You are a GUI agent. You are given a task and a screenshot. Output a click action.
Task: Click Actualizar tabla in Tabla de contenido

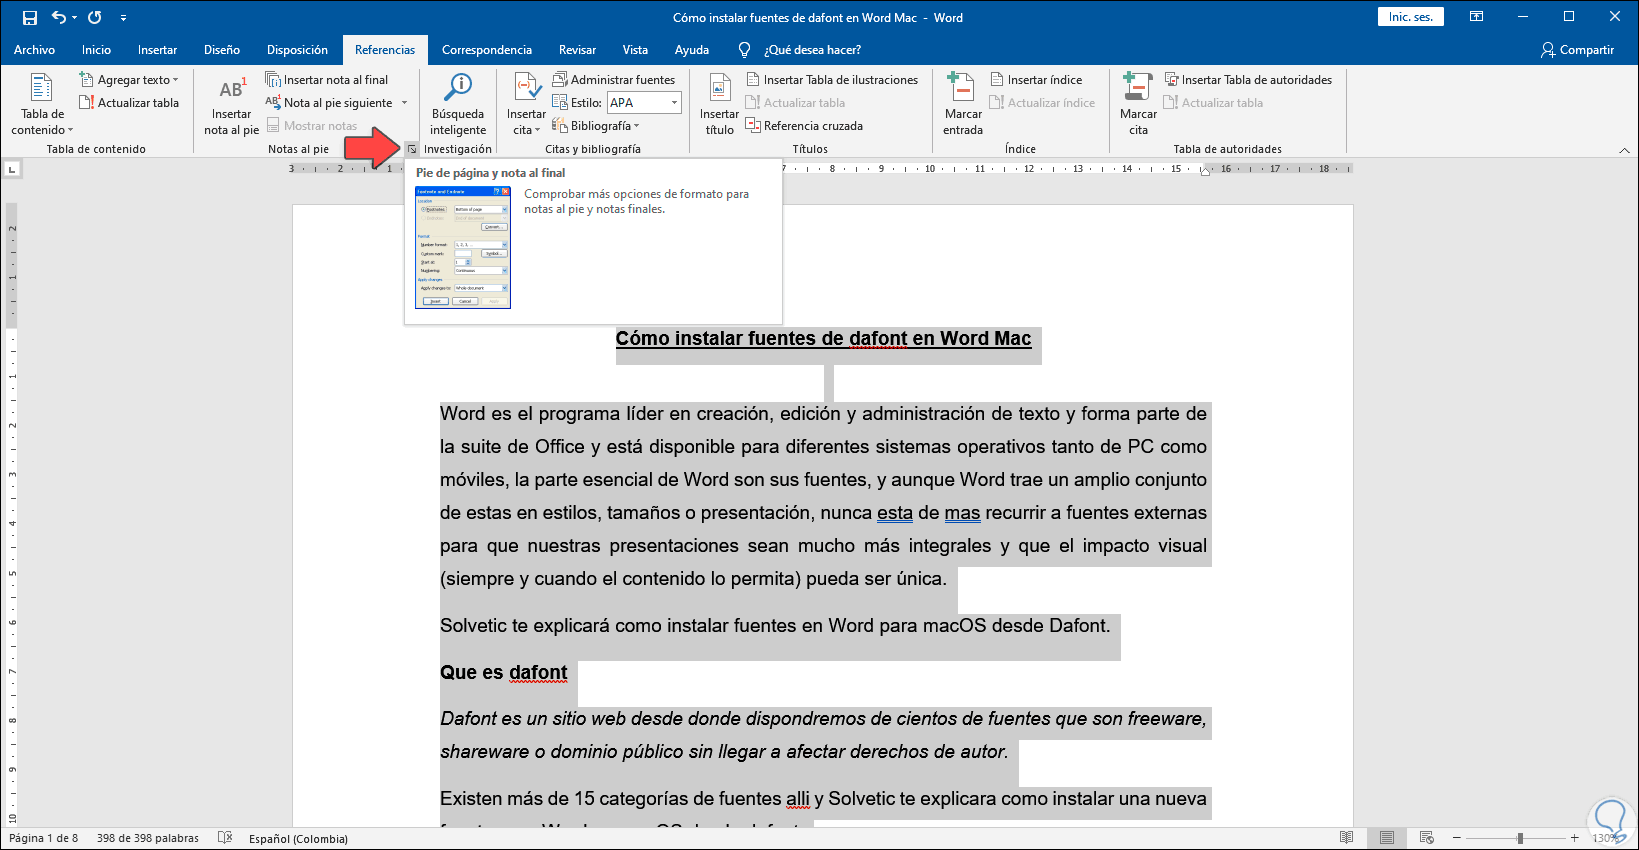coord(129,103)
